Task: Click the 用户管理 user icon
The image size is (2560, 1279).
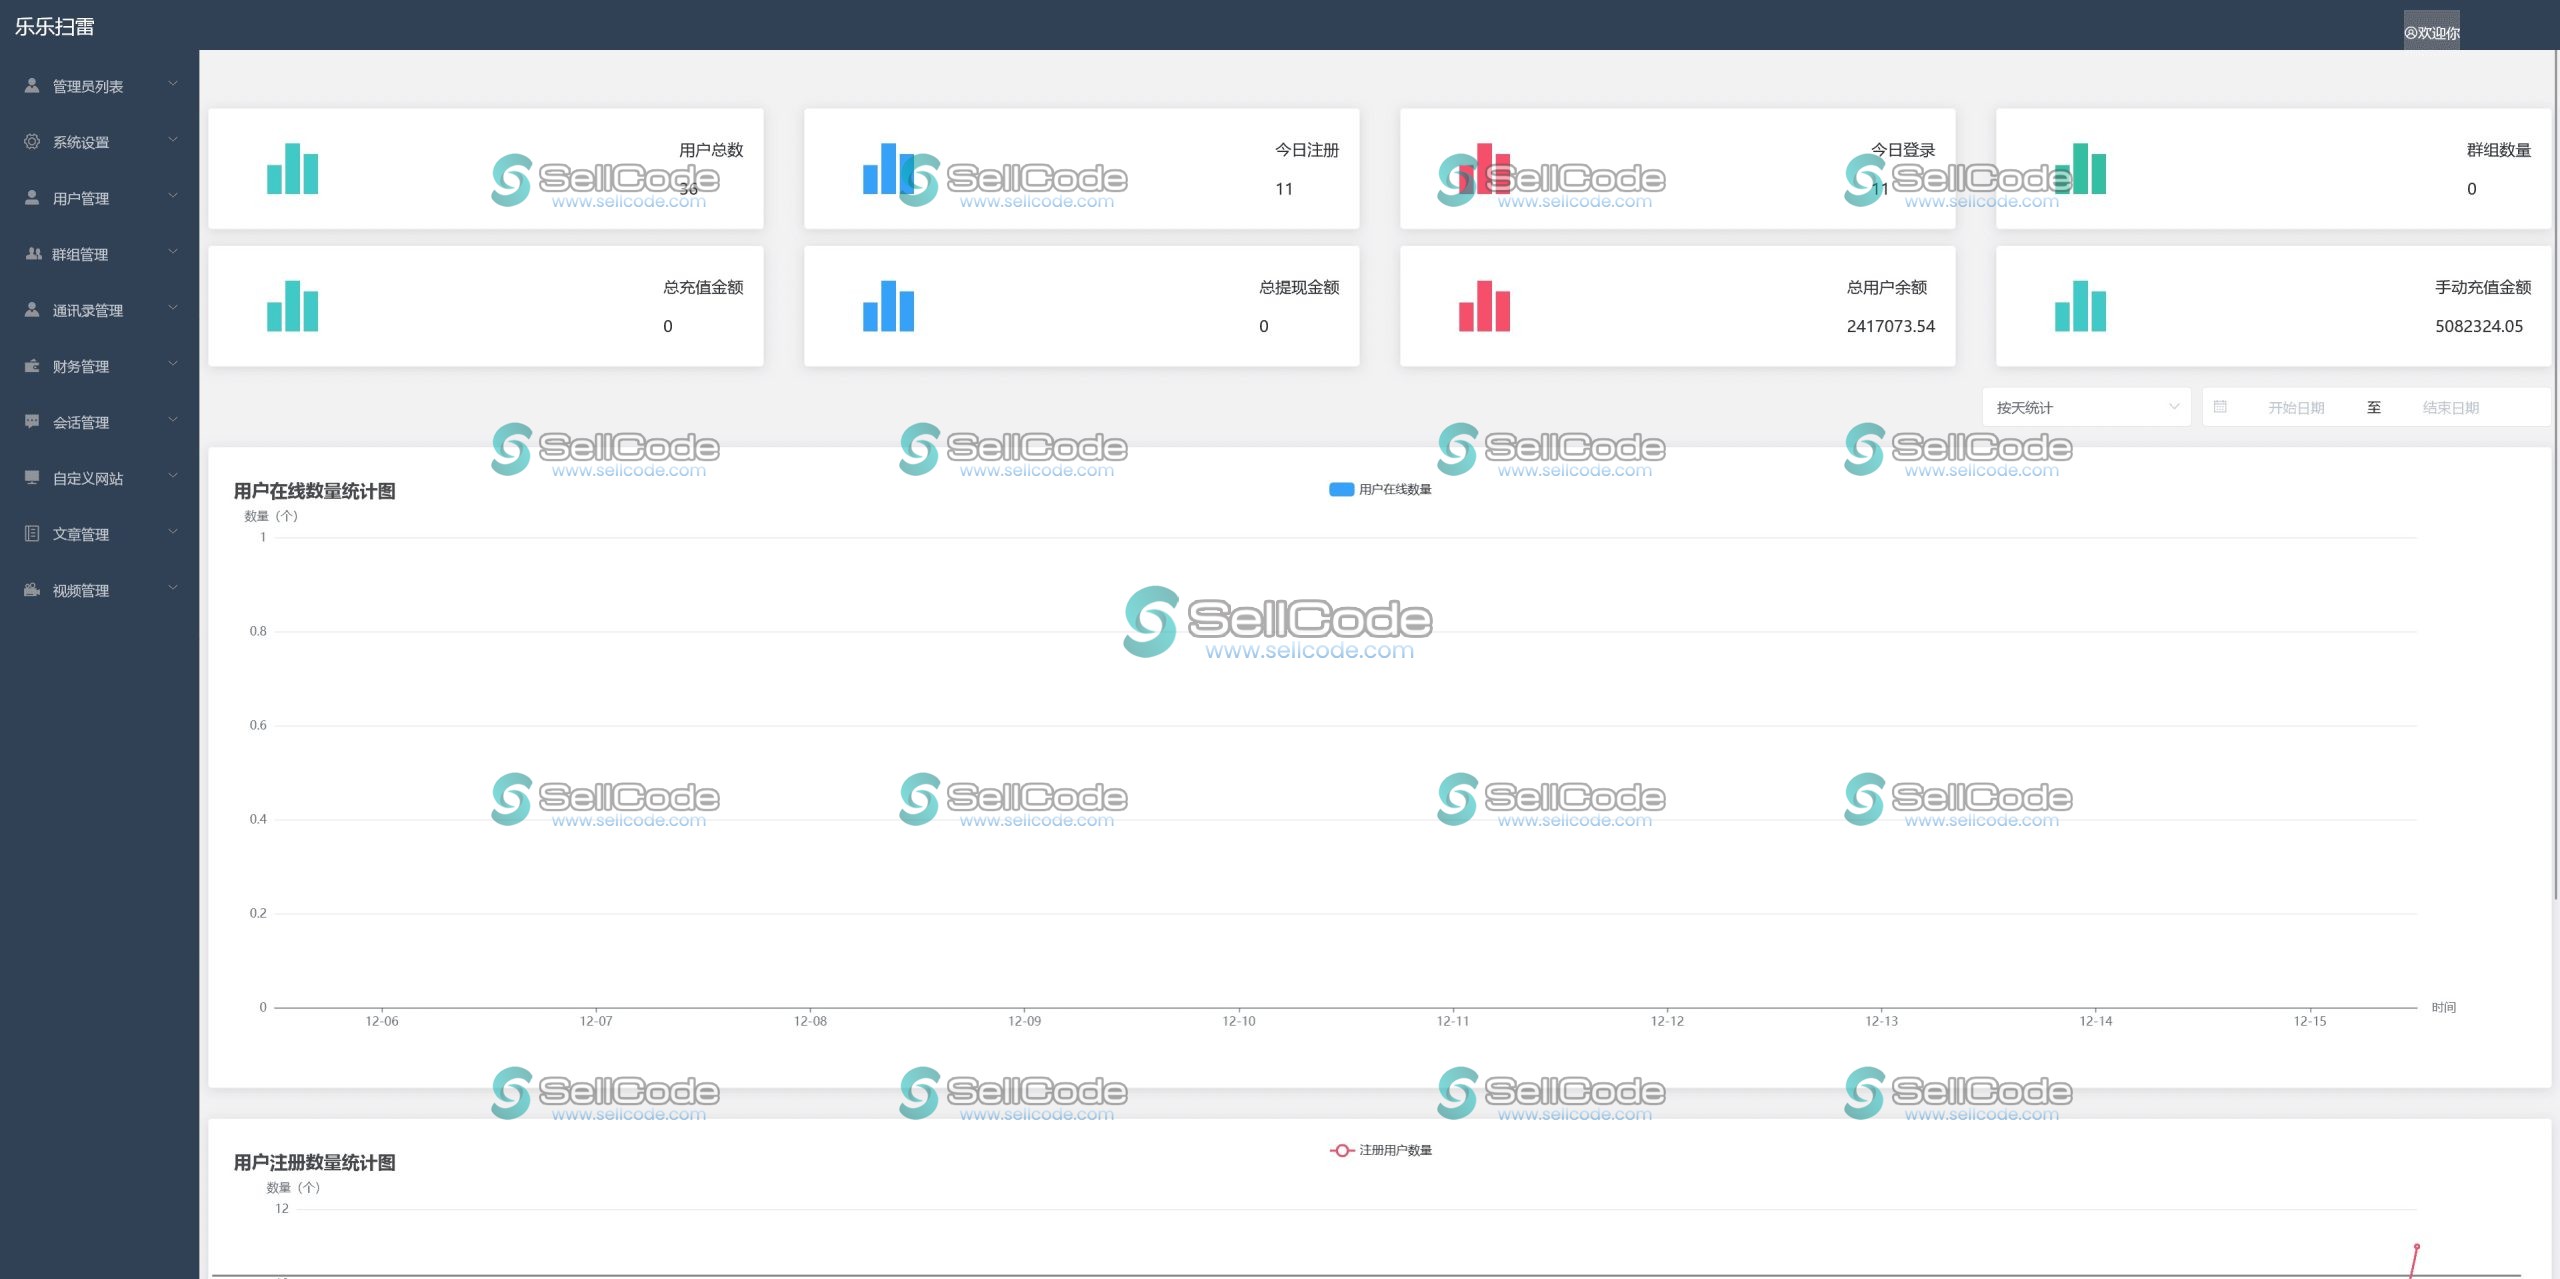Action: (x=32, y=198)
